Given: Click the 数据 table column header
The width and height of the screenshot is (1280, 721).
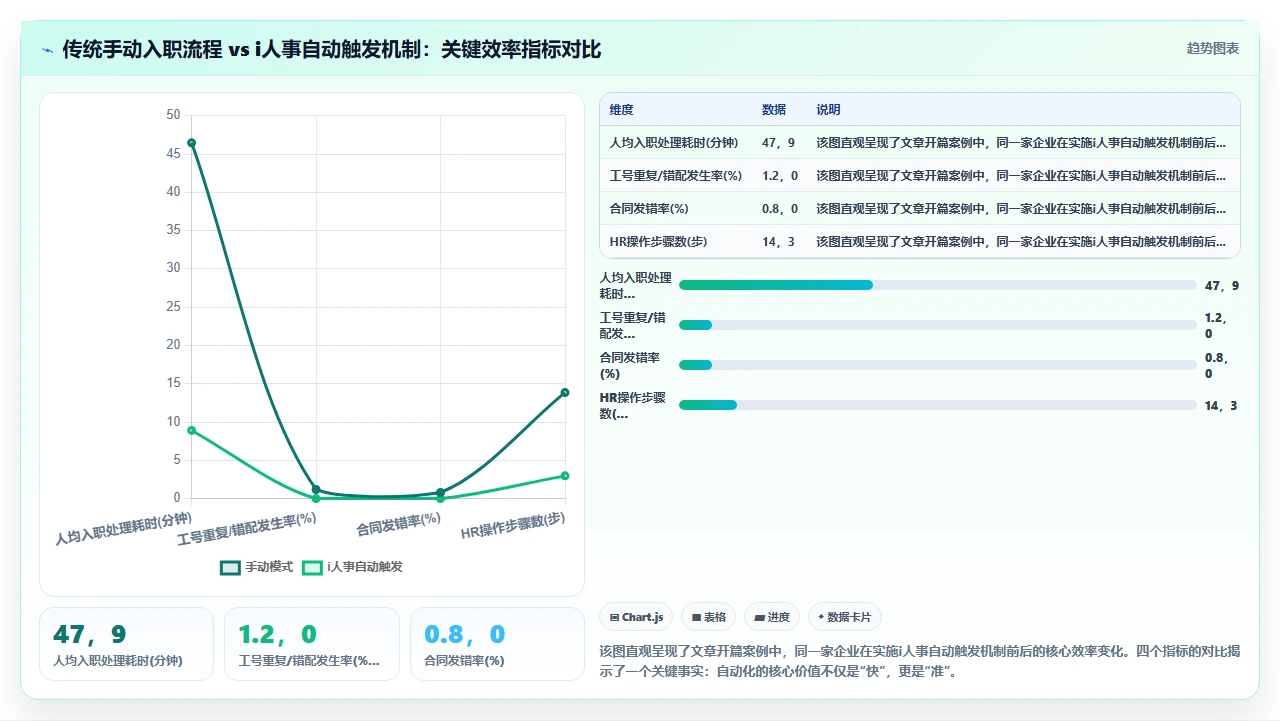Looking at the screenshot, I should tap(774, 110).
